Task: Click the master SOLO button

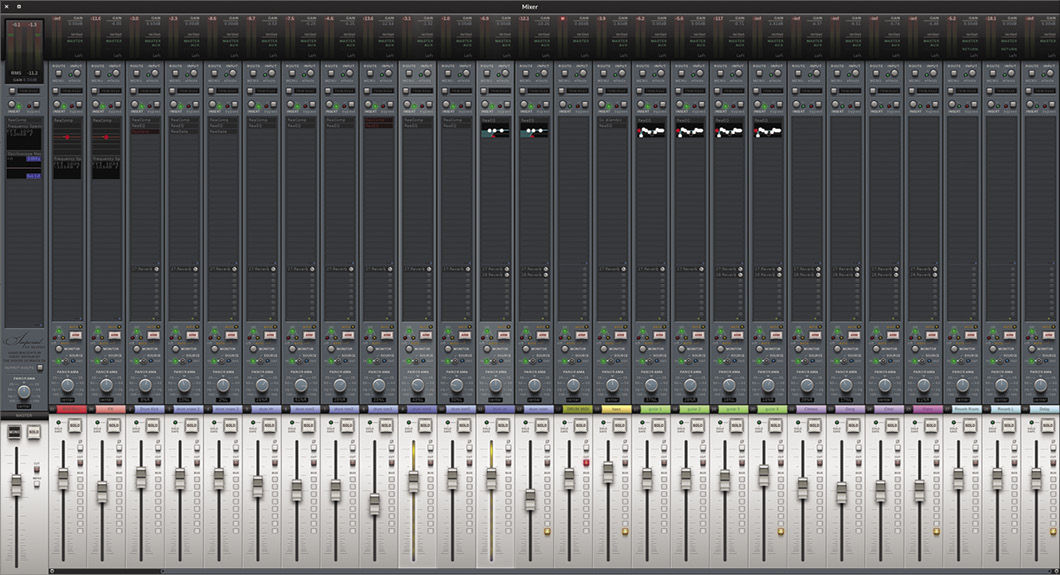Action: (34, 432)
